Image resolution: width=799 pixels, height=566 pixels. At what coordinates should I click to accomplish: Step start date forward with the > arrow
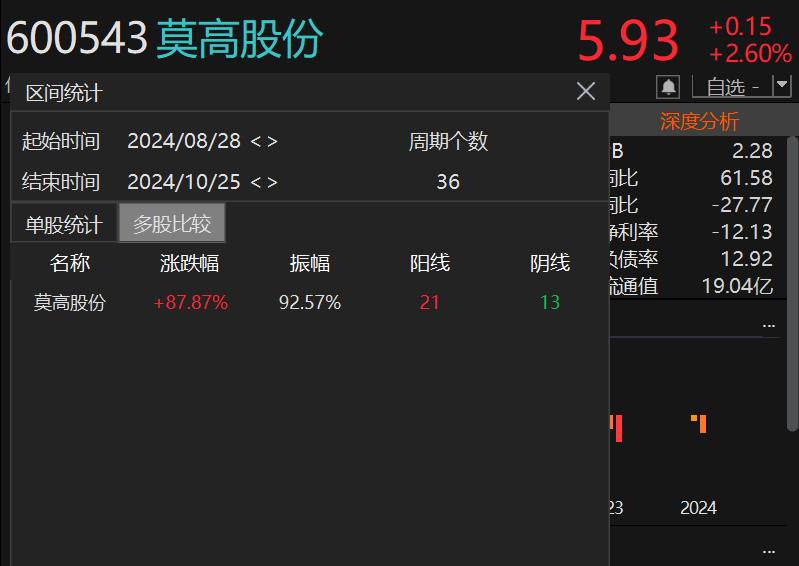click(272, 141)
